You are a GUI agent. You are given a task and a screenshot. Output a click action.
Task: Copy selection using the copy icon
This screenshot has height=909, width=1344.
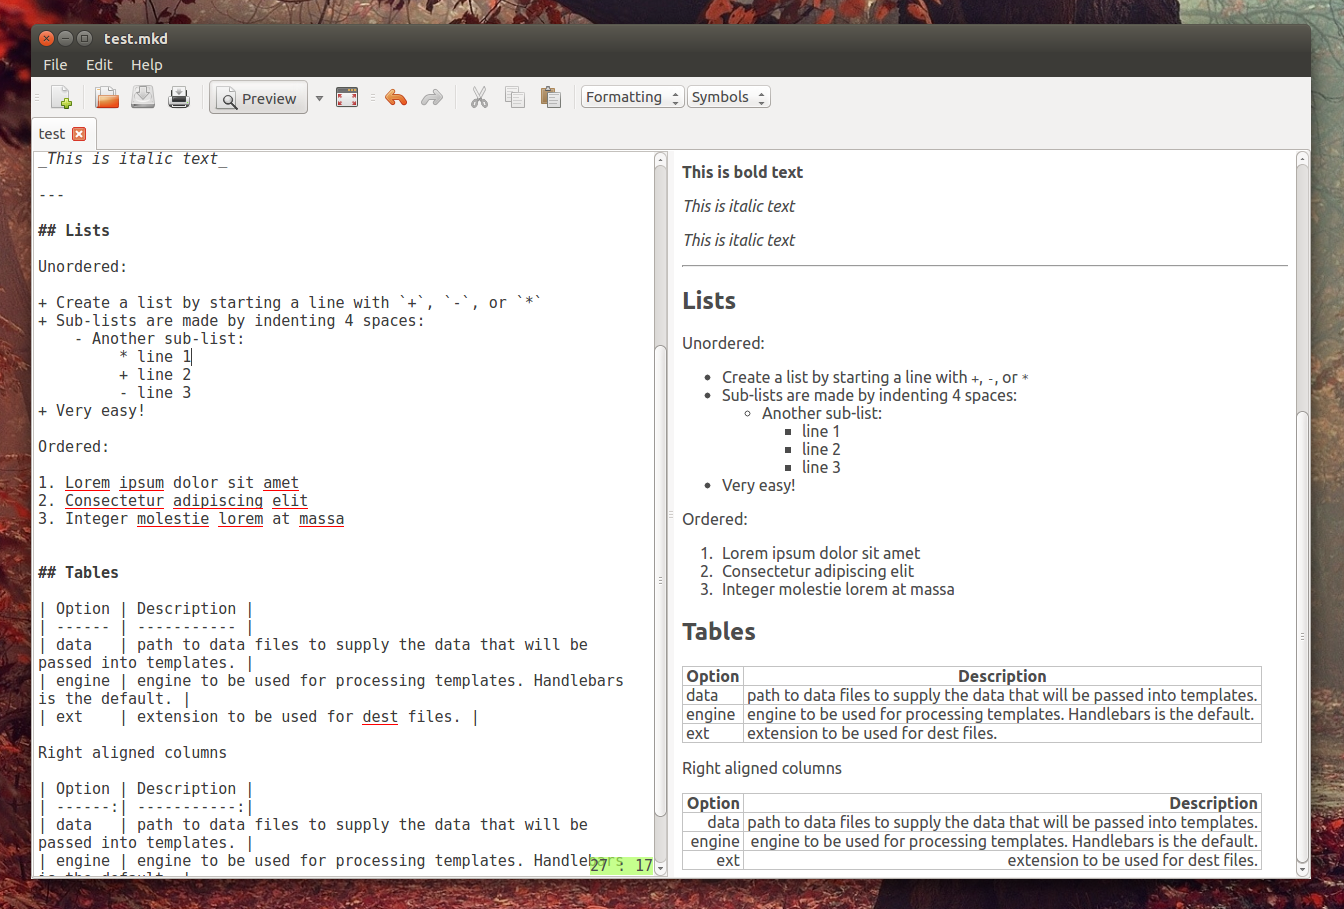coord(515,97)
